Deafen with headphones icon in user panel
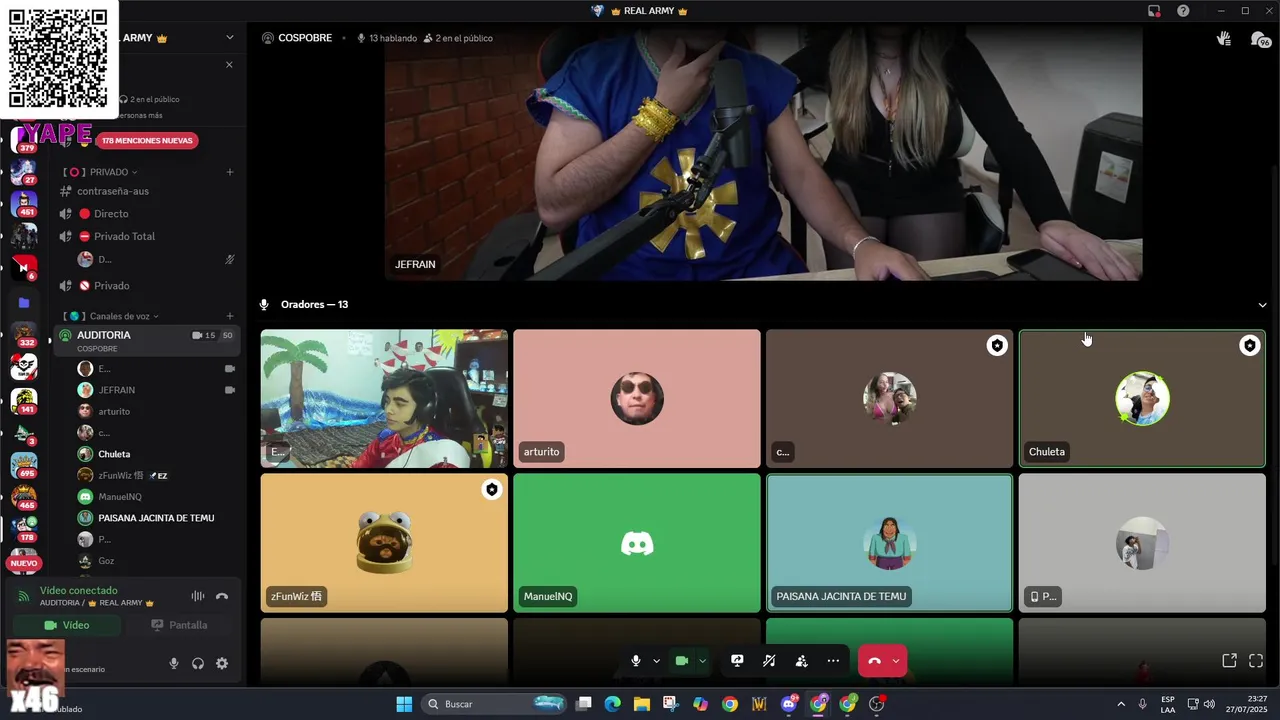1280x720 pixels. [198, 663]
